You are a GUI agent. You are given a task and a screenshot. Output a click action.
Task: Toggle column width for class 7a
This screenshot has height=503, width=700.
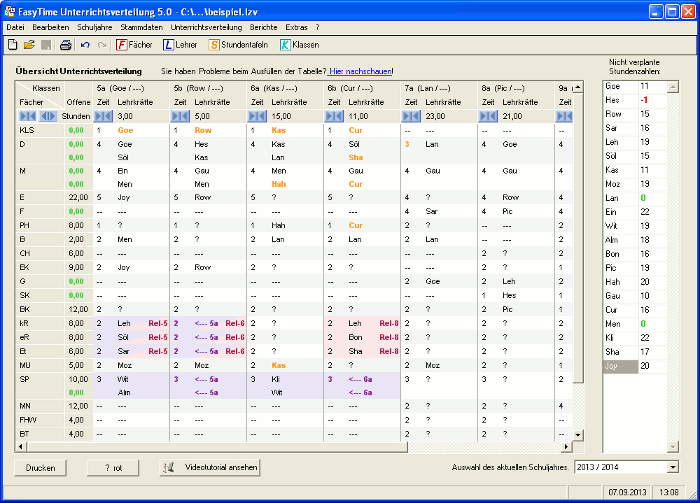click(x=411, y=116)
